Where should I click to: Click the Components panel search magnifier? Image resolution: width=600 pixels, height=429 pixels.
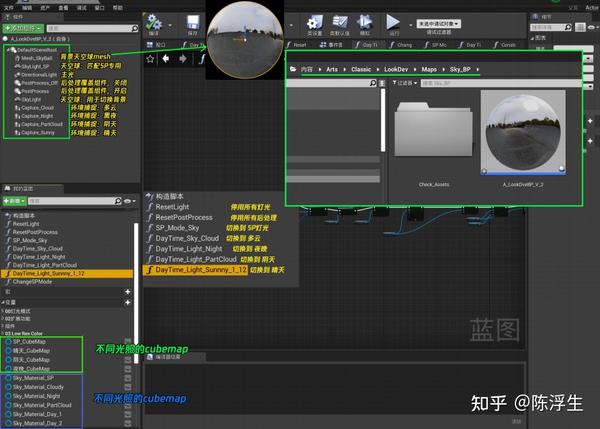134,28
